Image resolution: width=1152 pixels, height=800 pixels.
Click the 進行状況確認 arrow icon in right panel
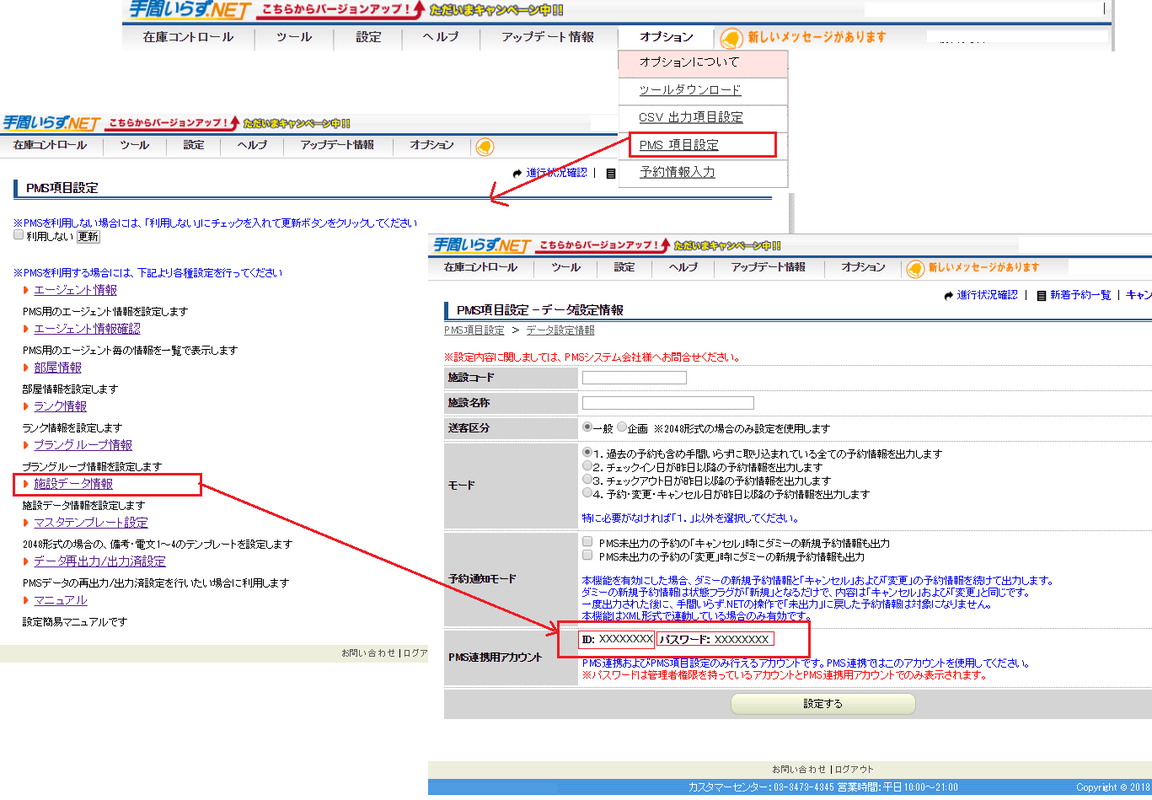click(x=949, y=296)
